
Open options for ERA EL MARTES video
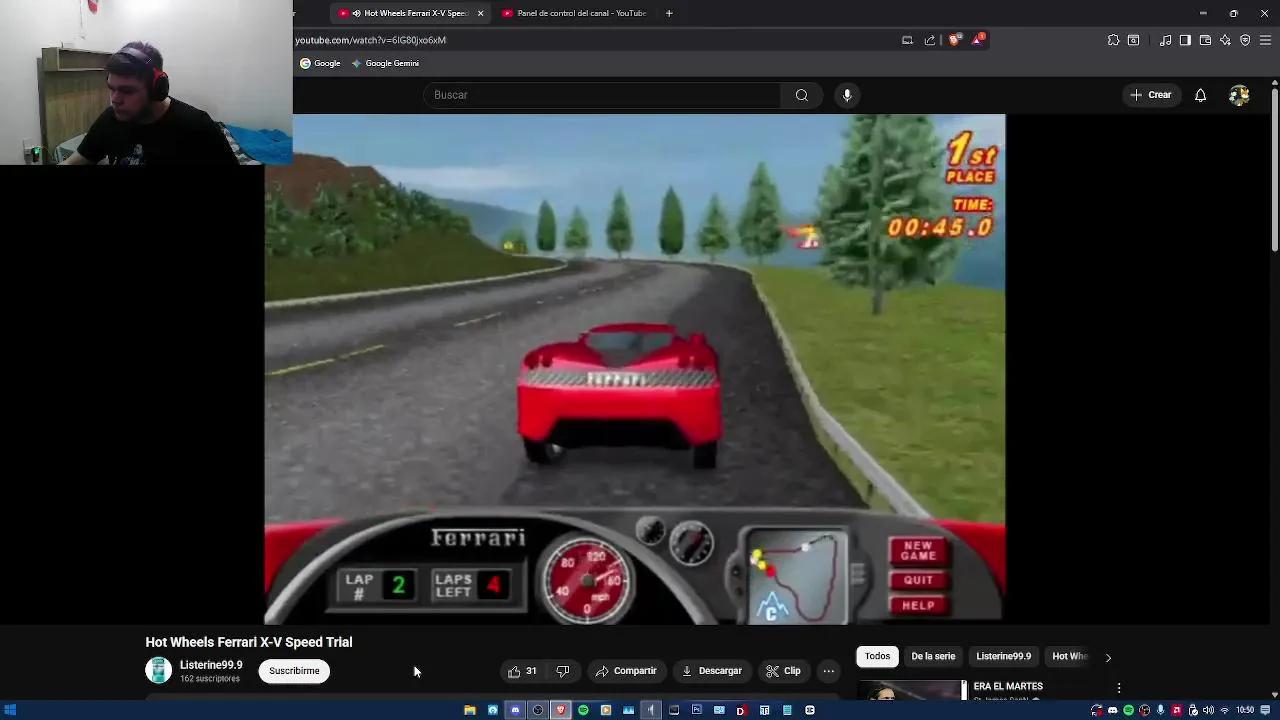(1119, 688)
